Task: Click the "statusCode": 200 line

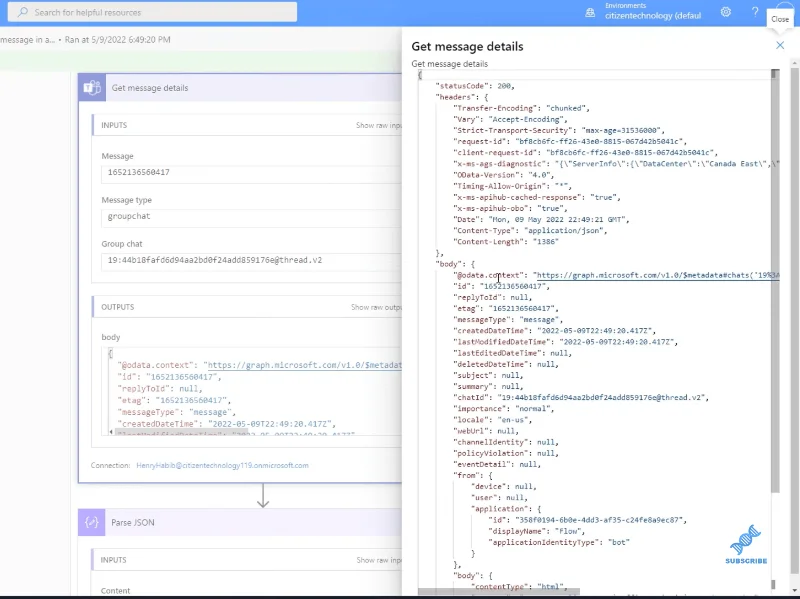Action: click(475, 86)
